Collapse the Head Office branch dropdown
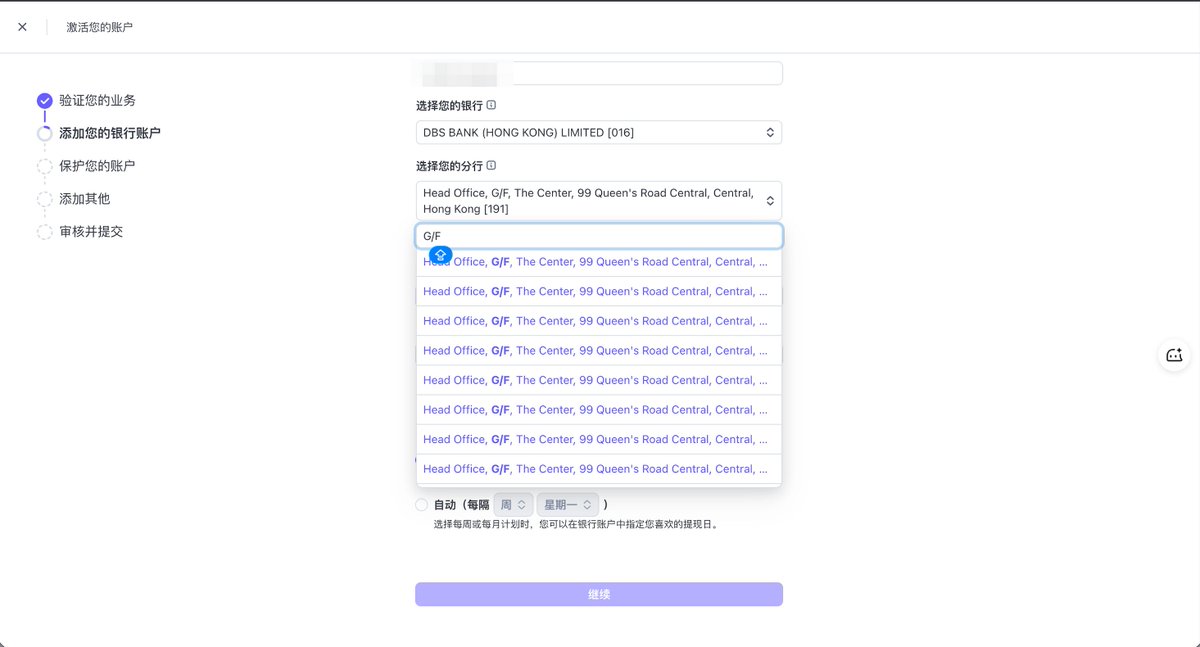Screen dimensions: 1200x647 (599, 201)
